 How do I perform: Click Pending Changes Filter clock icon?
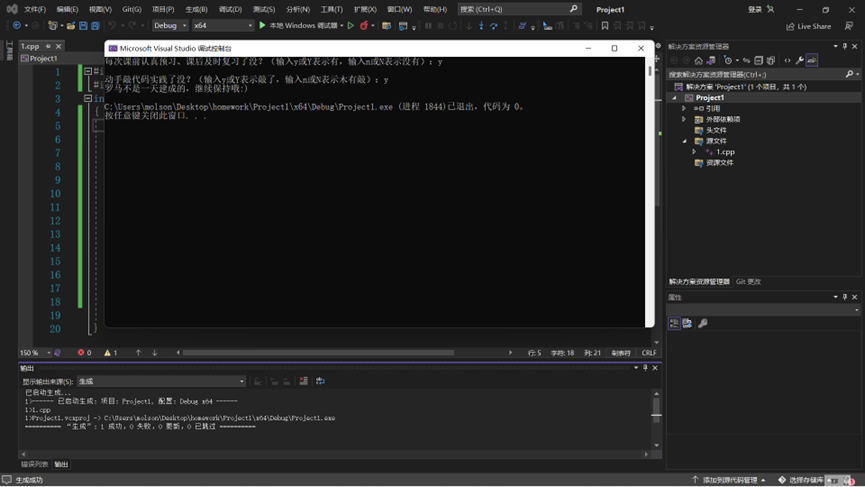(728, 61)
